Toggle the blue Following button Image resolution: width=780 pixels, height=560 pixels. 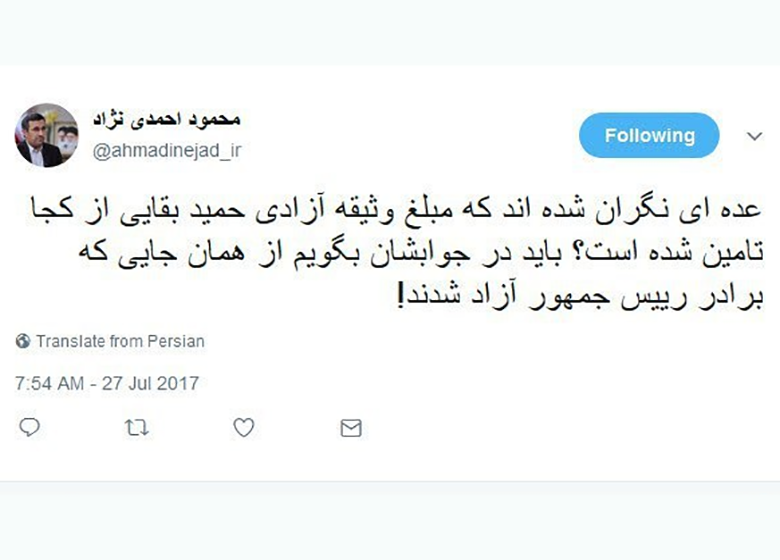[x=649, y=135]
